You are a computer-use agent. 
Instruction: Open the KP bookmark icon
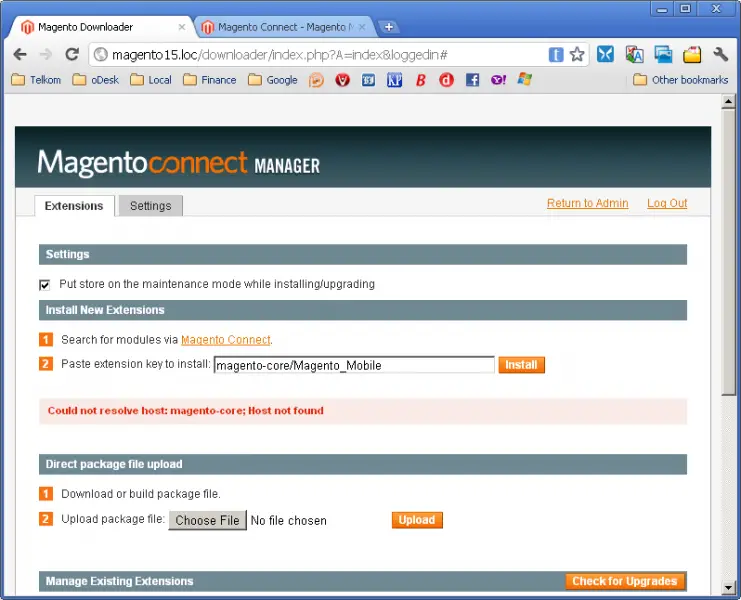[x=395, y=80]
